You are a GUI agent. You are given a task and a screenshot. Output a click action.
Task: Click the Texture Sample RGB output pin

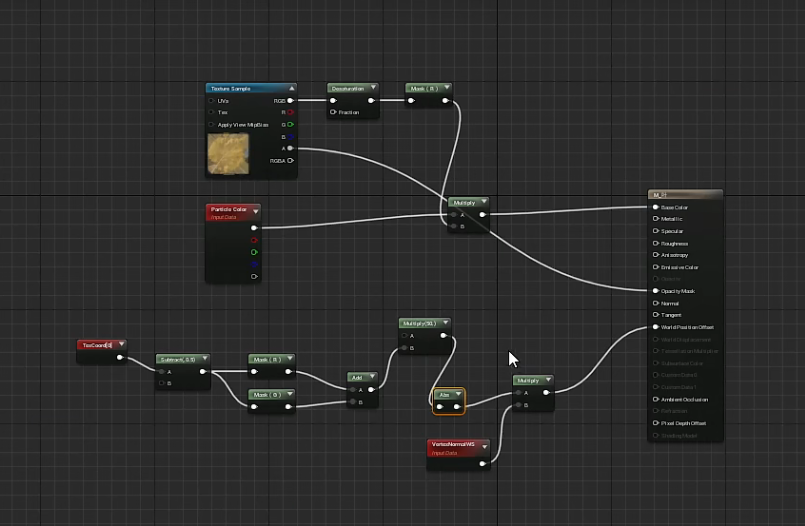tap(291, 101)
